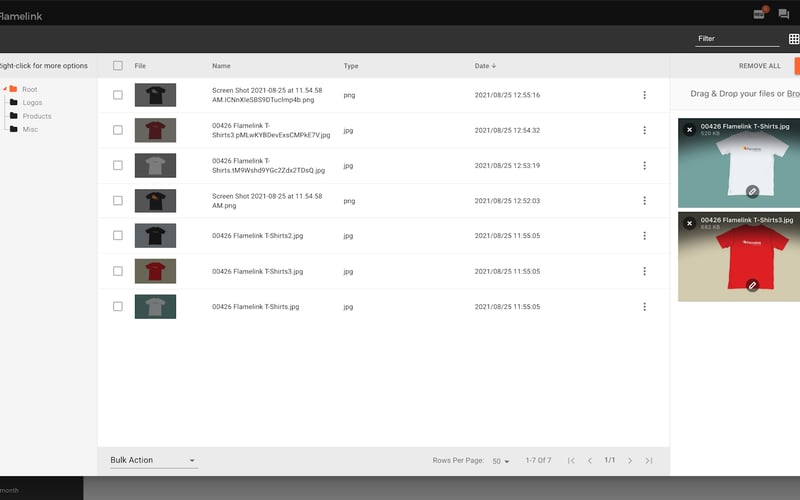Image resolution: width=800 pixels, height=500 pixels.
Task: Check the Screen Shot ICNnXIeSBS9DTucImp4b.png row
Action: click(118, 95)
